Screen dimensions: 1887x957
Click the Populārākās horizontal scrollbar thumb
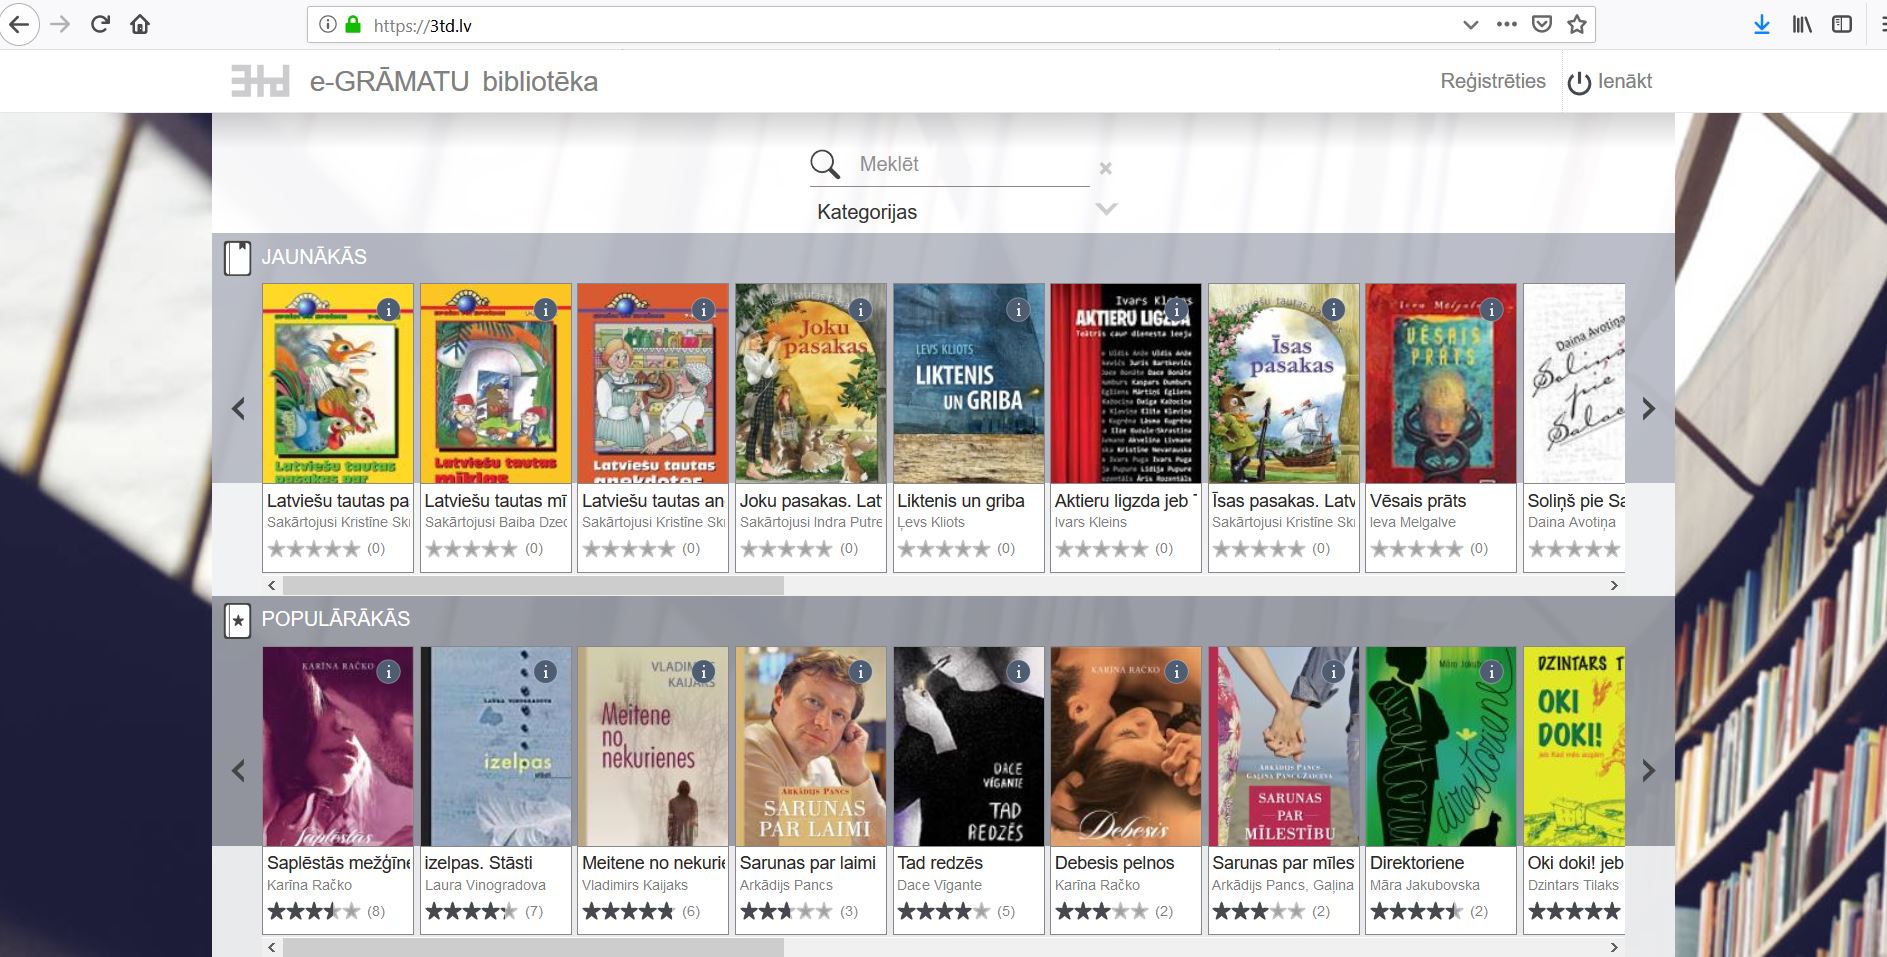(533, 947)
